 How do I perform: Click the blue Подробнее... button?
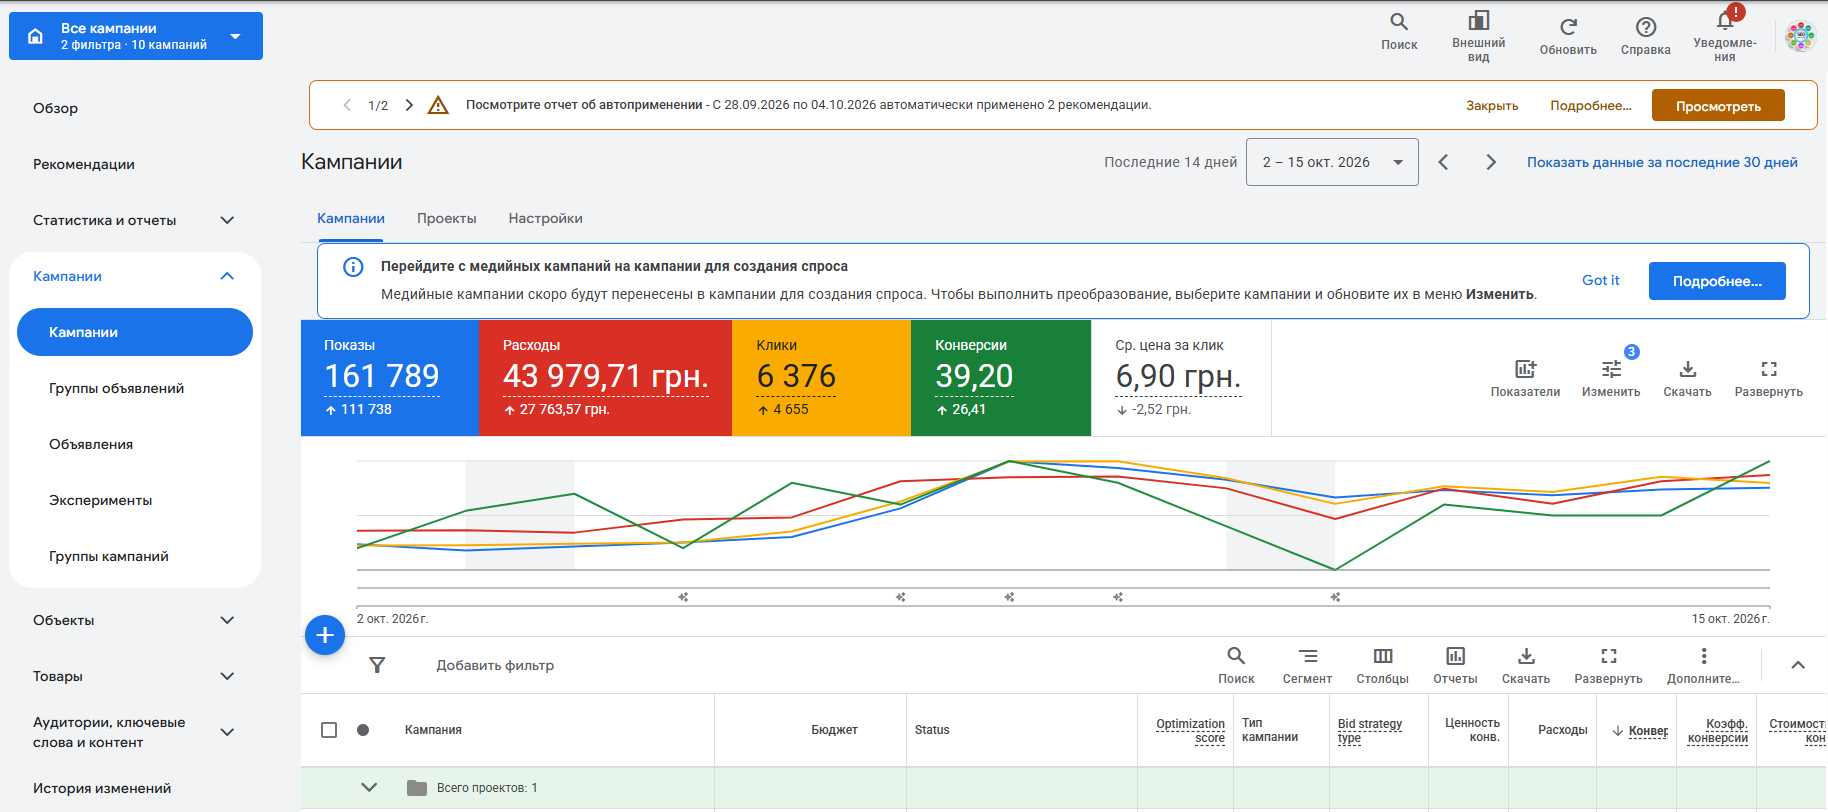(1717, 281)
